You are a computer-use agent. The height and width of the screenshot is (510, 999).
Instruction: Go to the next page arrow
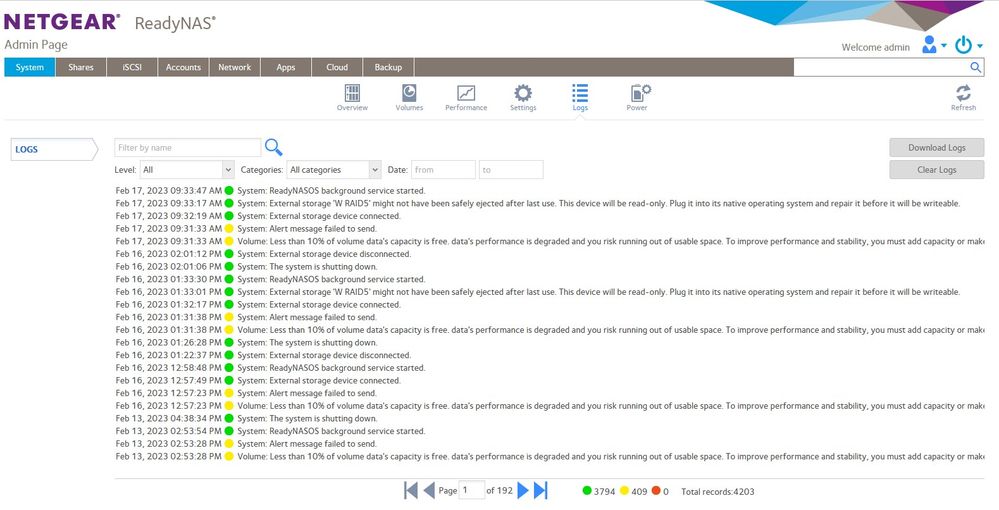[523, 490]
